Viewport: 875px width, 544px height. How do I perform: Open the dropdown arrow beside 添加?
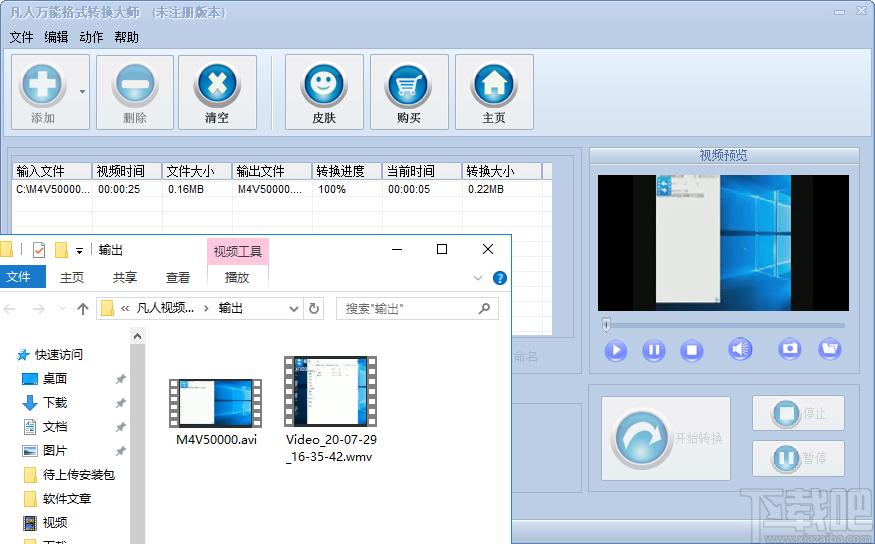pyautogui.click(x=82, y=92)
